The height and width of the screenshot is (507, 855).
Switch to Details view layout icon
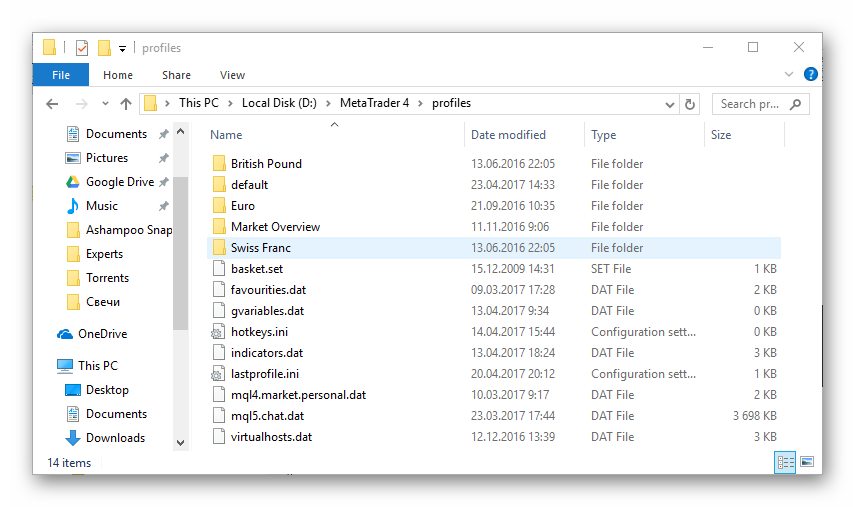coord(785,462)
